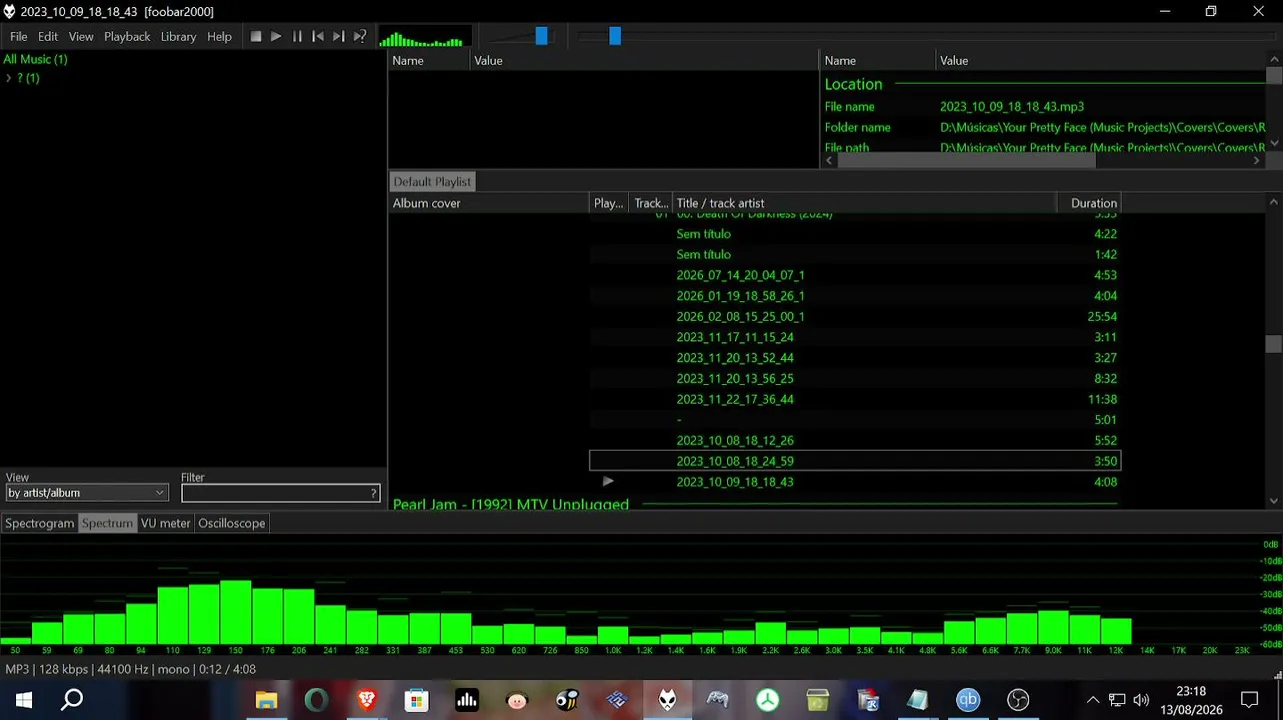The image size is (1283, 720).
Task: Open the View menu
Action: click(x=81, y=37)
